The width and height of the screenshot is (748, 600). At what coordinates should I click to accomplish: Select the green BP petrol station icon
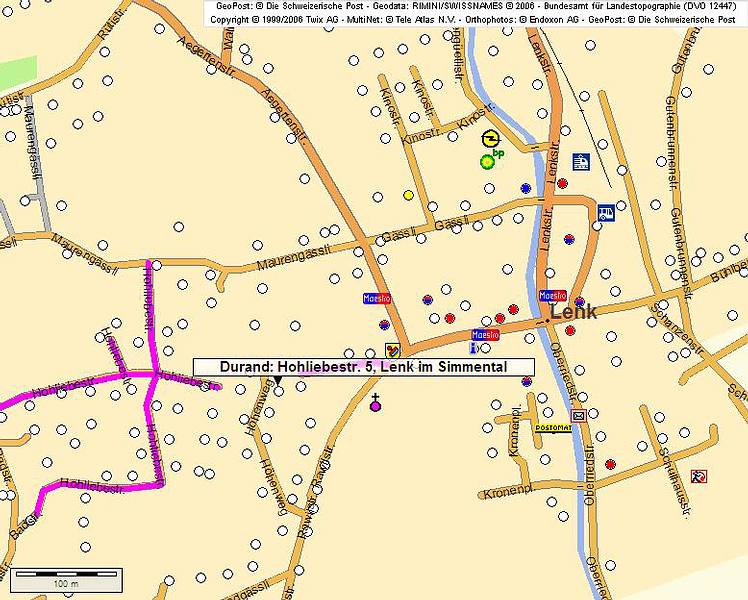488,160
